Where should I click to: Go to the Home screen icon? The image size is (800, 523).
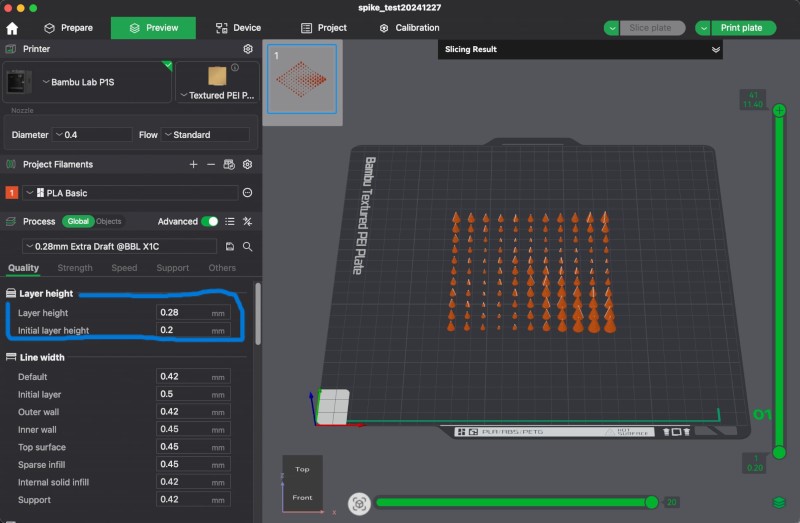12,28
